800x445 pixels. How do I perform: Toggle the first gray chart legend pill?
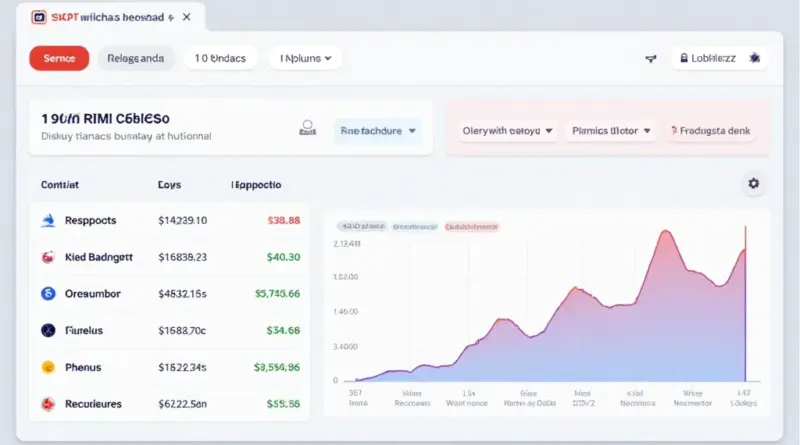click(x=361, y=227)
